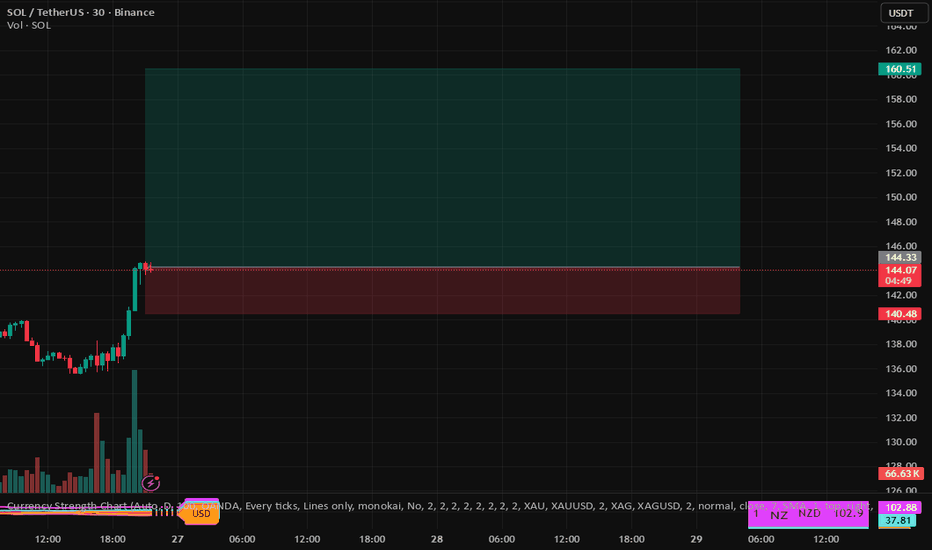Click the 144.07 current price label

[897, 270]
